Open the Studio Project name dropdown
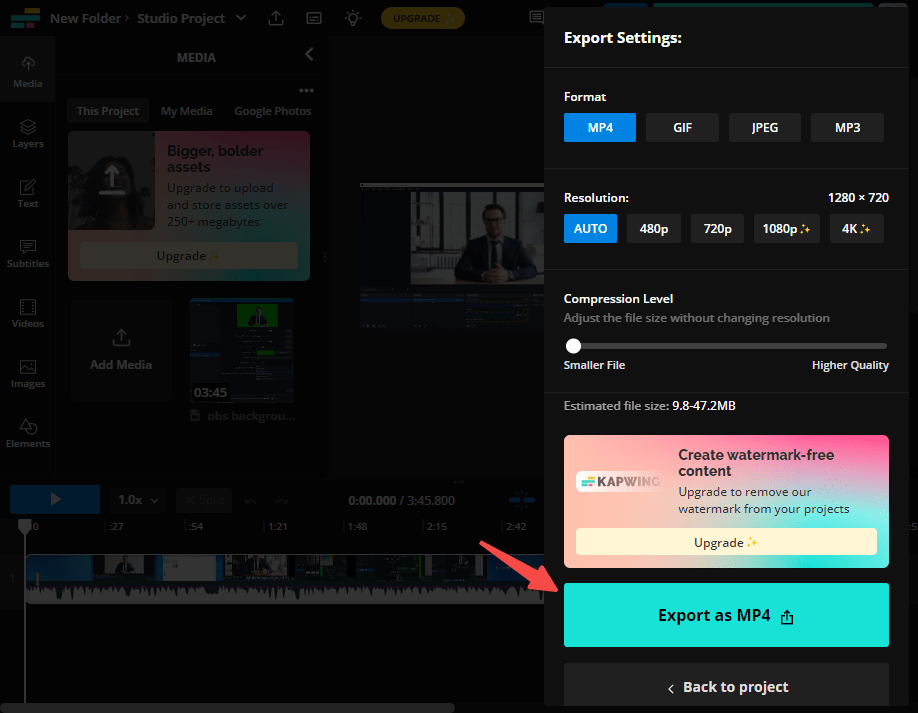918x713 pixels. point(239,18)
